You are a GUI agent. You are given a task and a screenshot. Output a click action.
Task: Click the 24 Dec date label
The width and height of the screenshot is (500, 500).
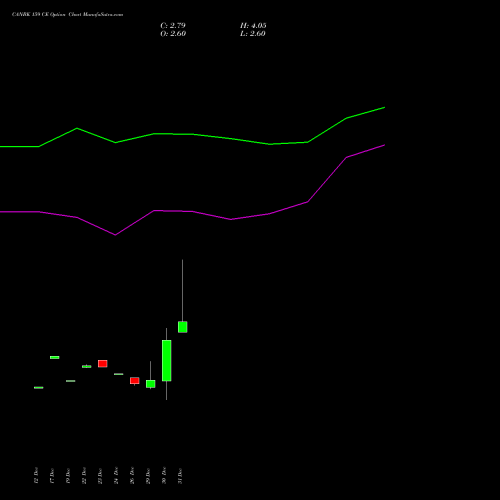click(116, 476)
